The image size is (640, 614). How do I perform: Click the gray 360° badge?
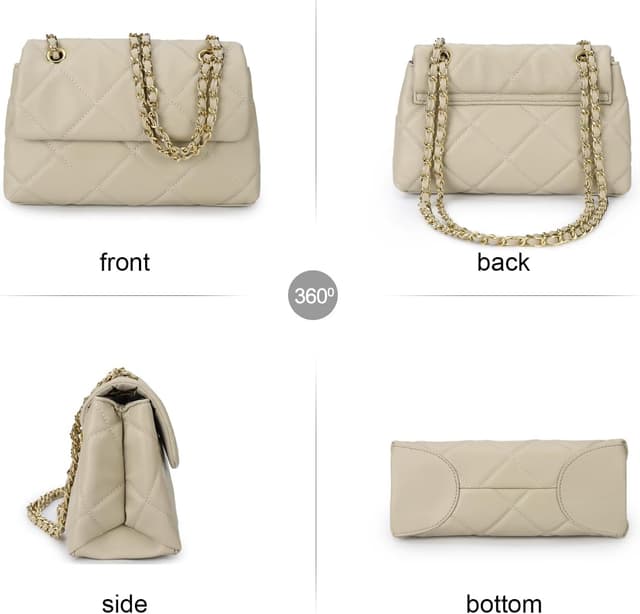point(313,295)
